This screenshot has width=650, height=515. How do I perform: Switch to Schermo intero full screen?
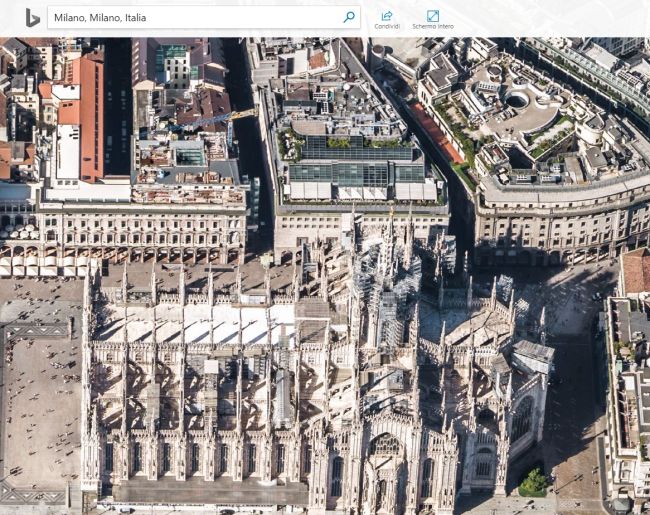(433, 20)
